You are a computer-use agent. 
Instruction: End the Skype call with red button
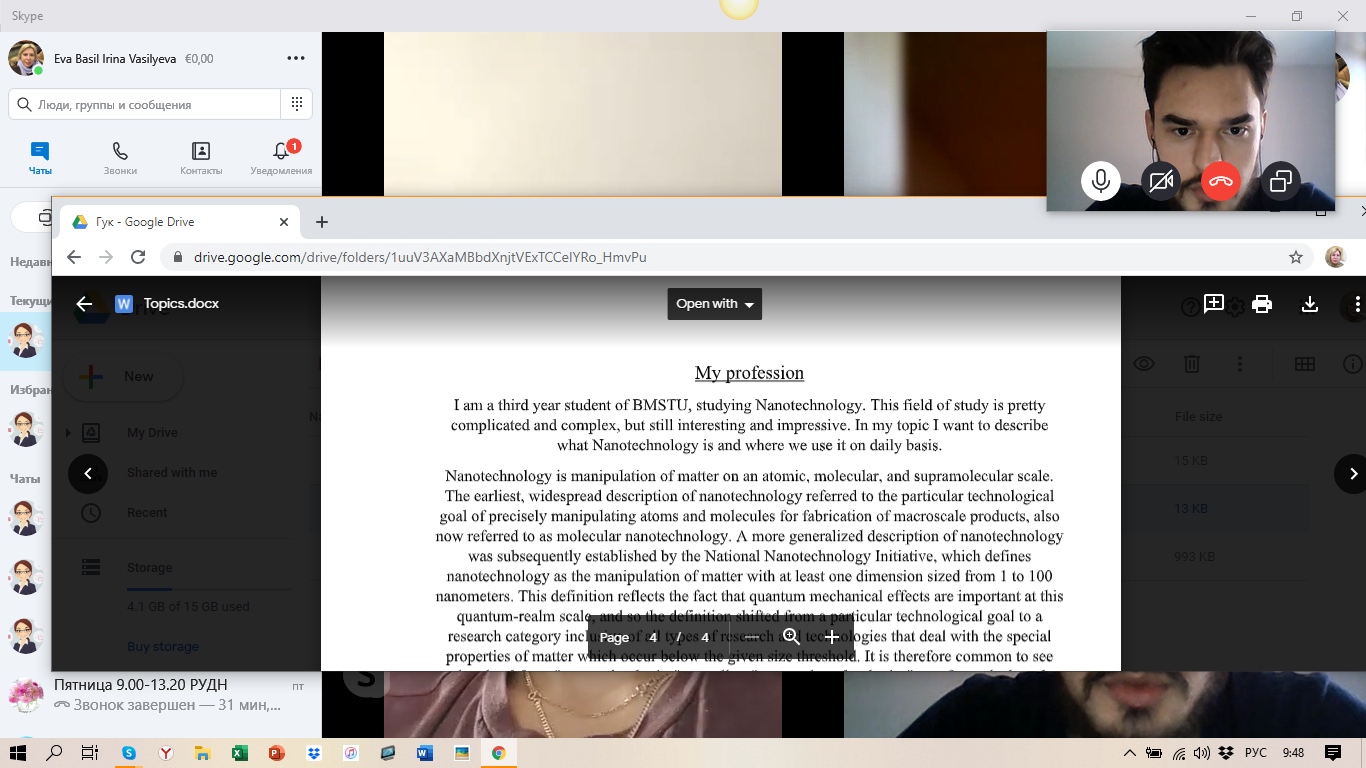(1221, 181)
